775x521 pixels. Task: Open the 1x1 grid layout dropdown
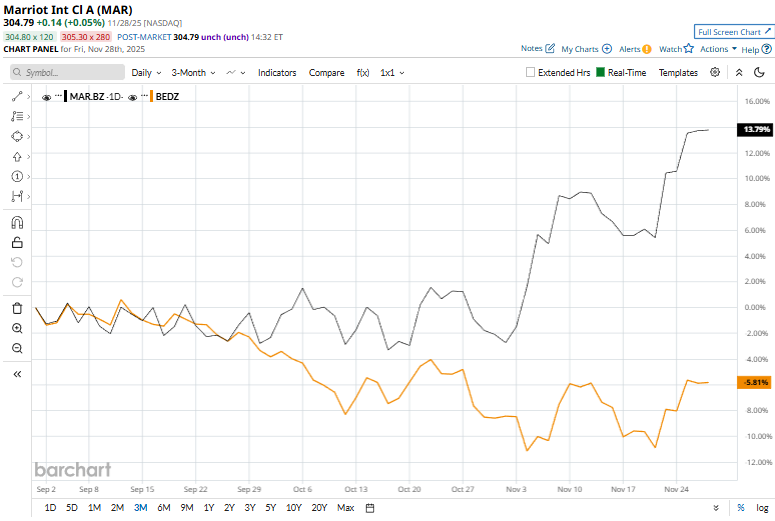pyautogui.click(x=392, y=73)
